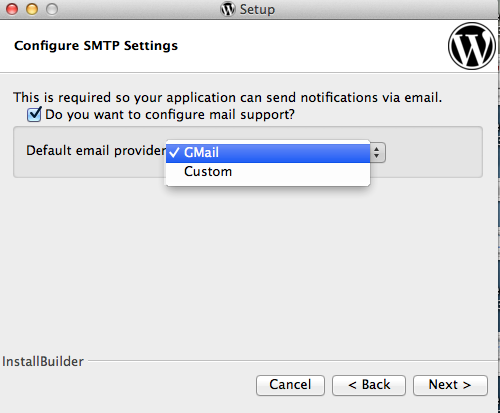
Task: Click empty area right of provider dropdown
Action: coord(433,153)
